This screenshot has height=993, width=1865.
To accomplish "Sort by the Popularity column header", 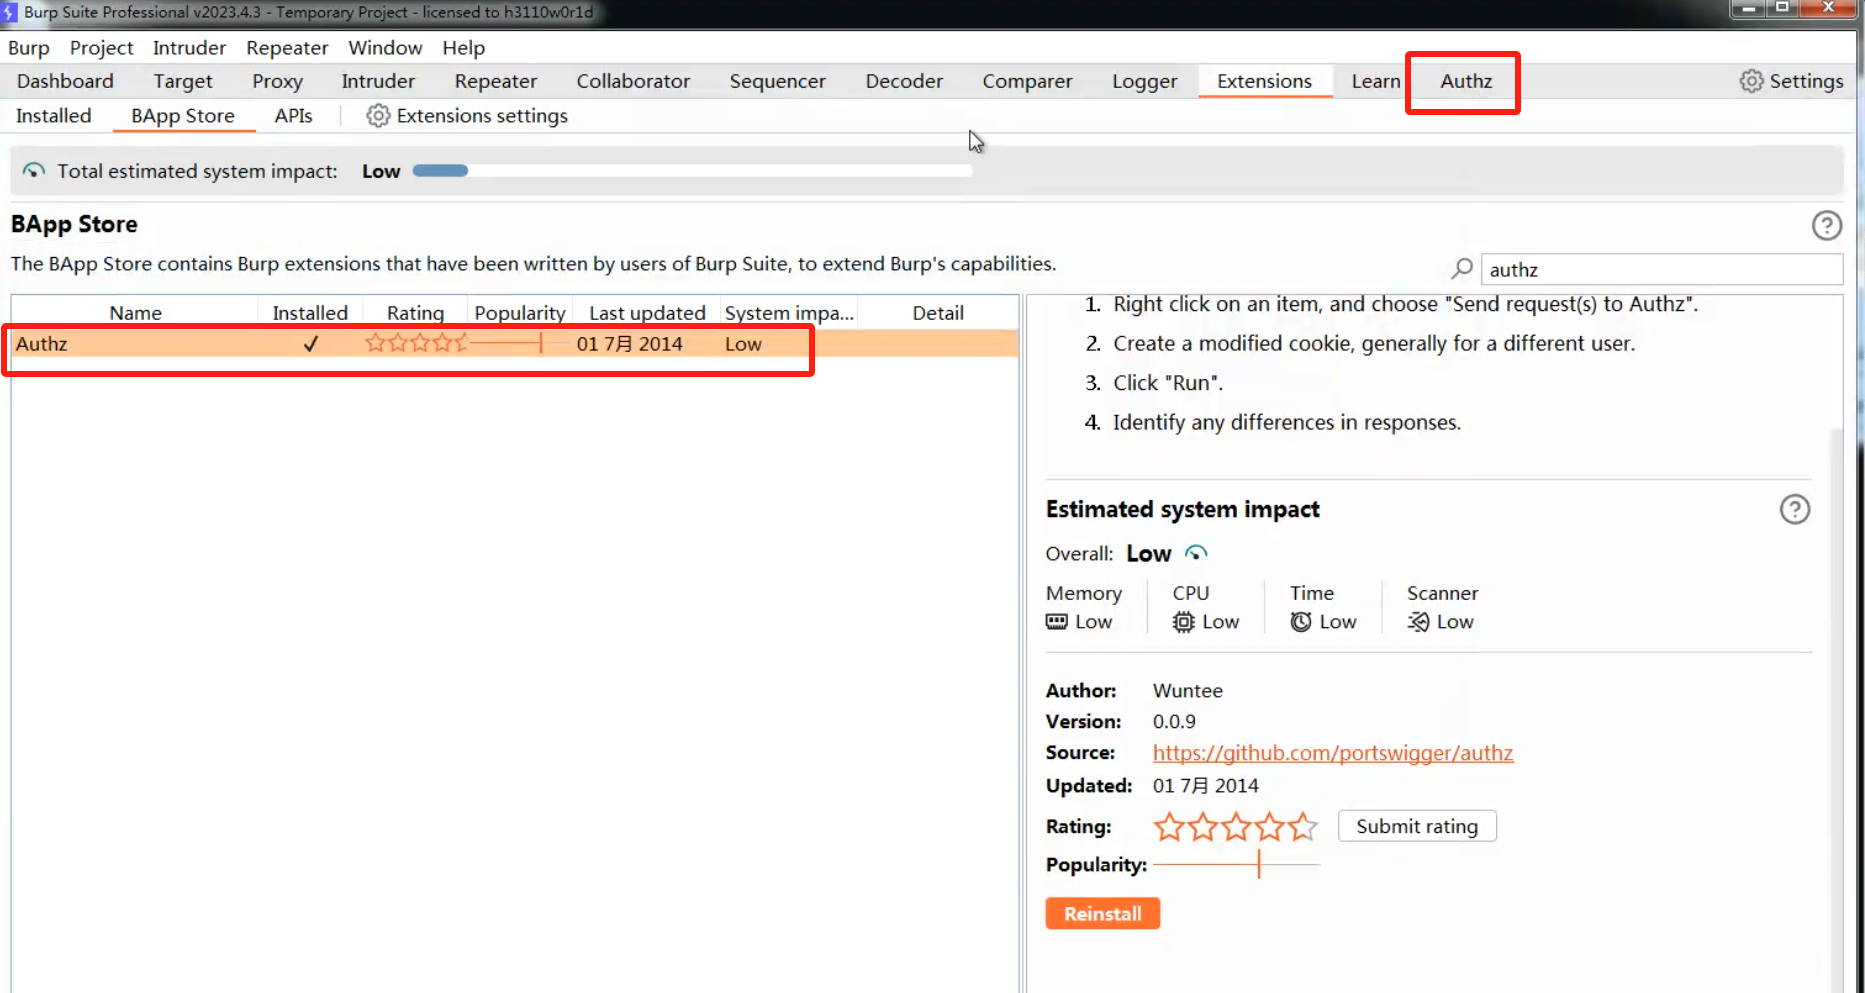I will point(520,313).
